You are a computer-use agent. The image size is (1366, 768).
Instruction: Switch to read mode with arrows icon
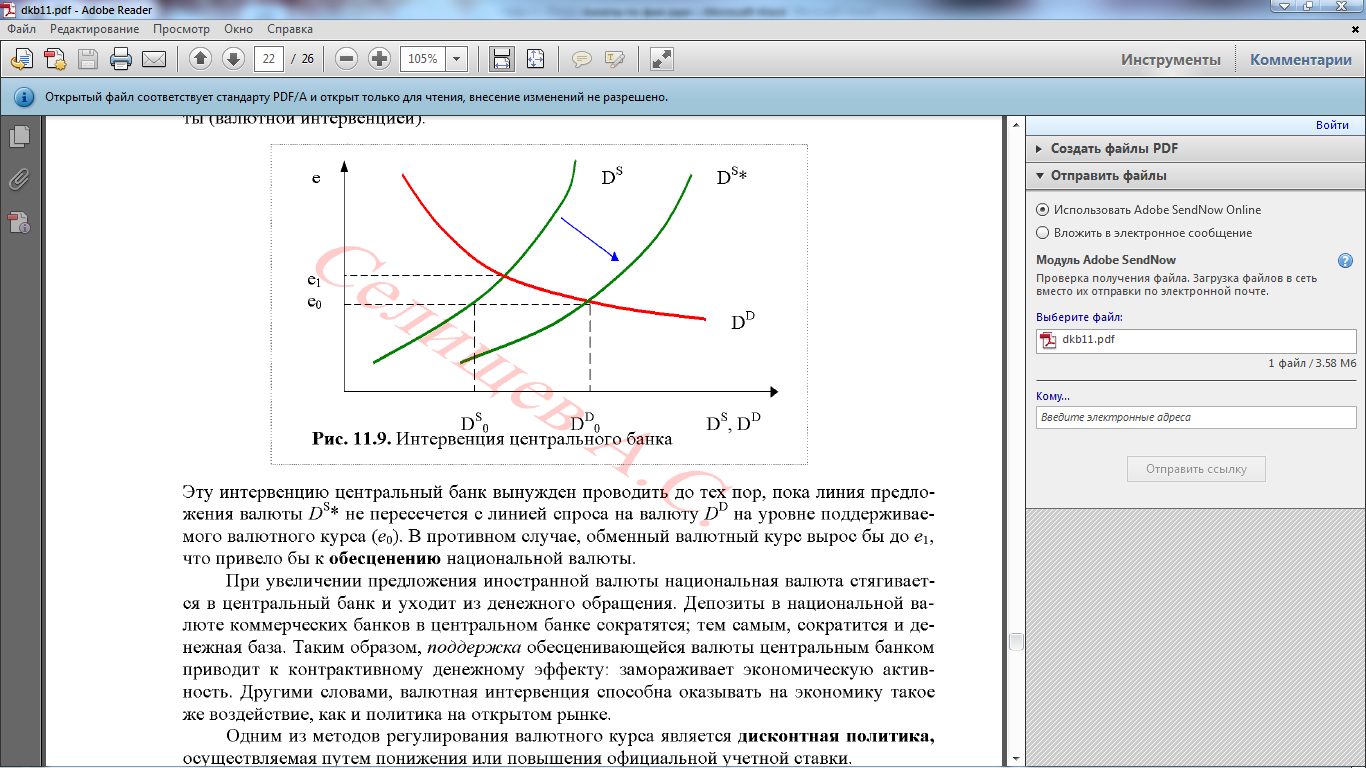pyautogui.click(x=661, y=59)
